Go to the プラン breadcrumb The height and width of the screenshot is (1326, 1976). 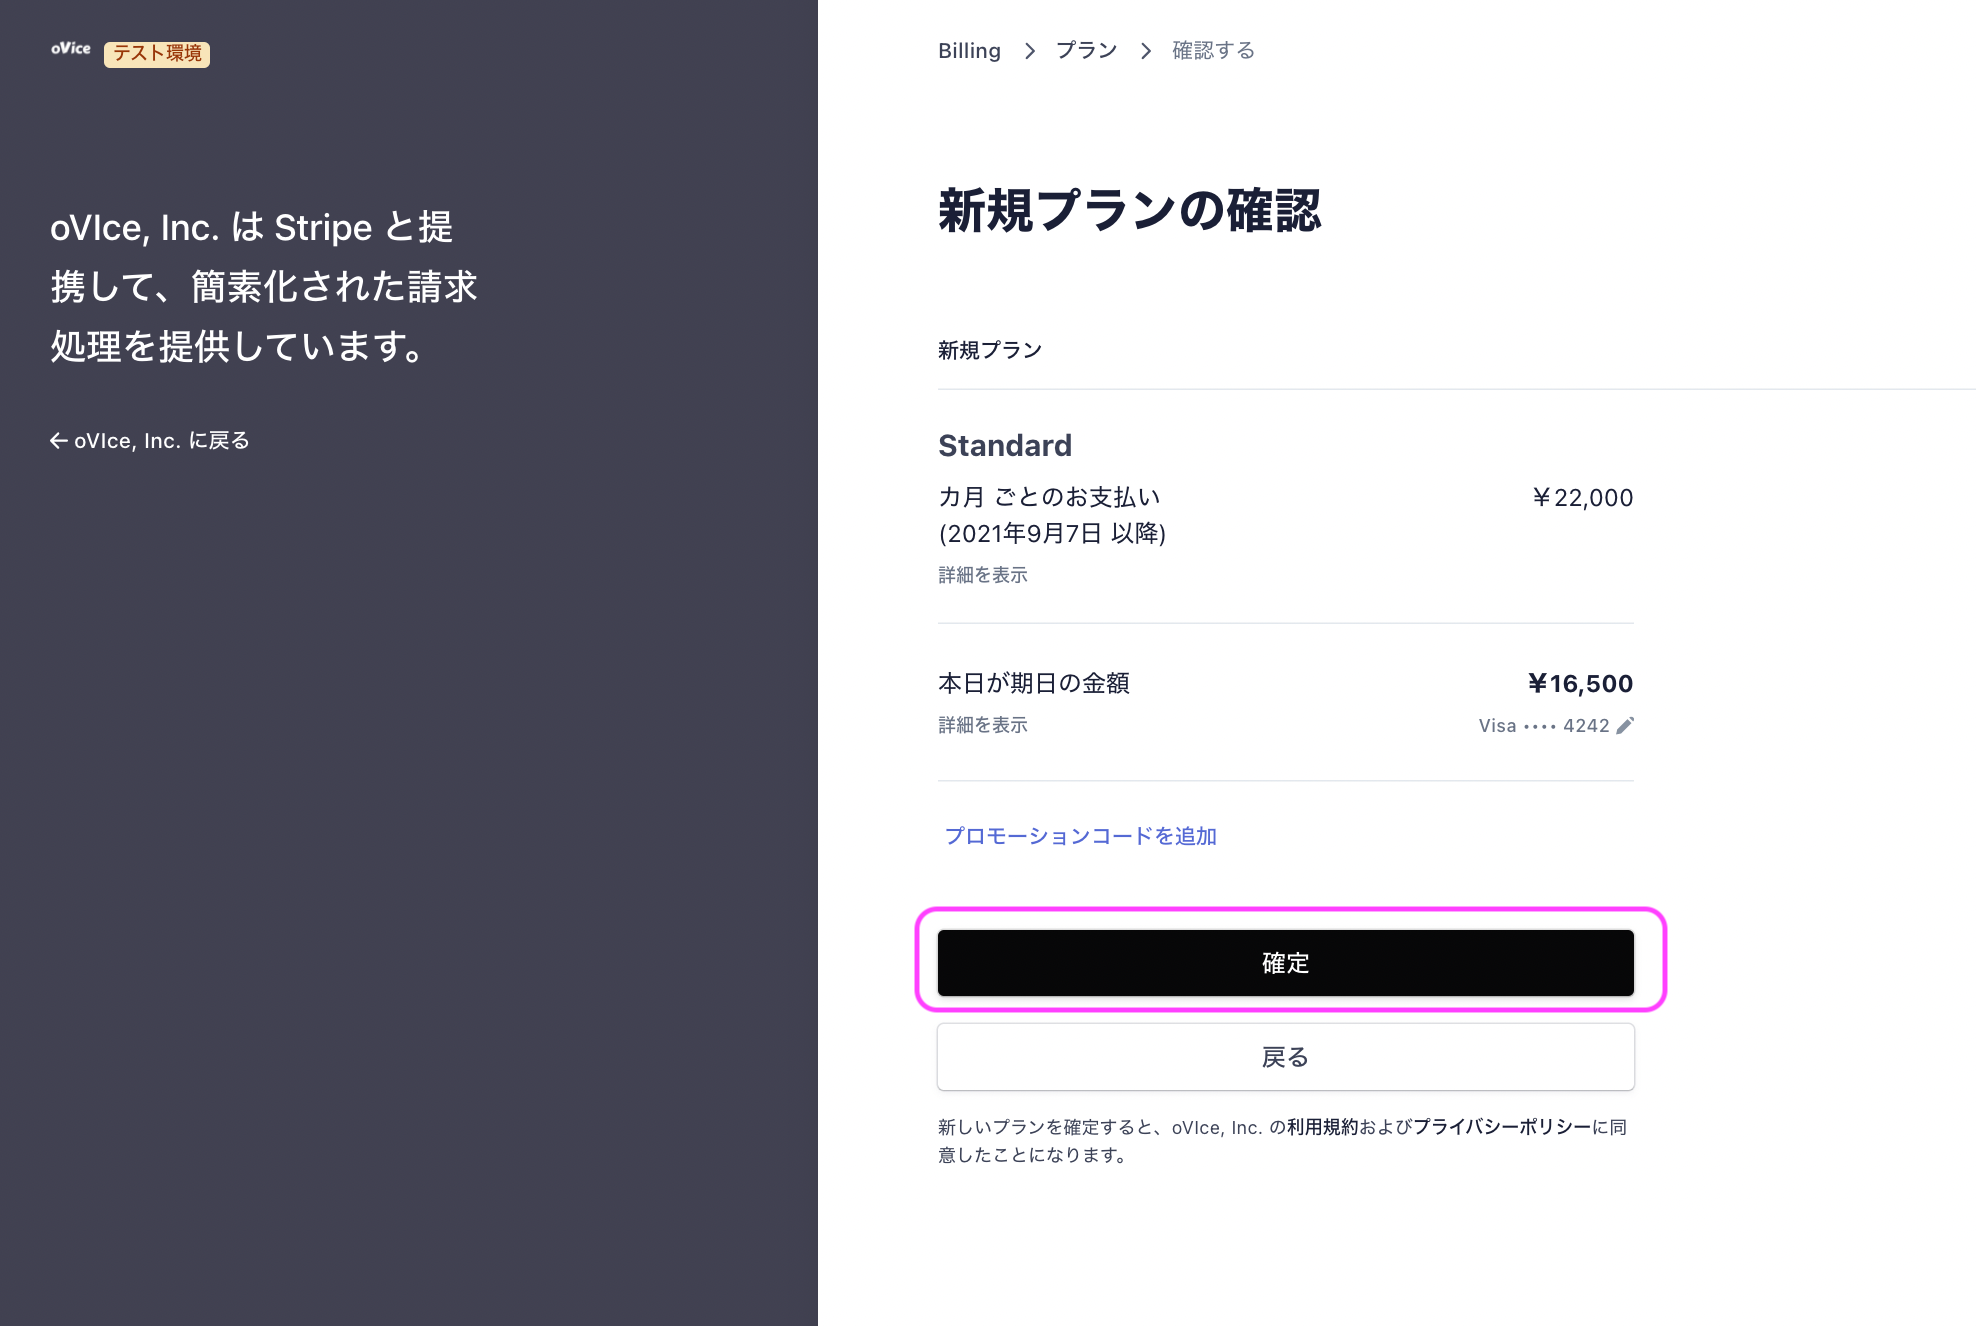1087,51
